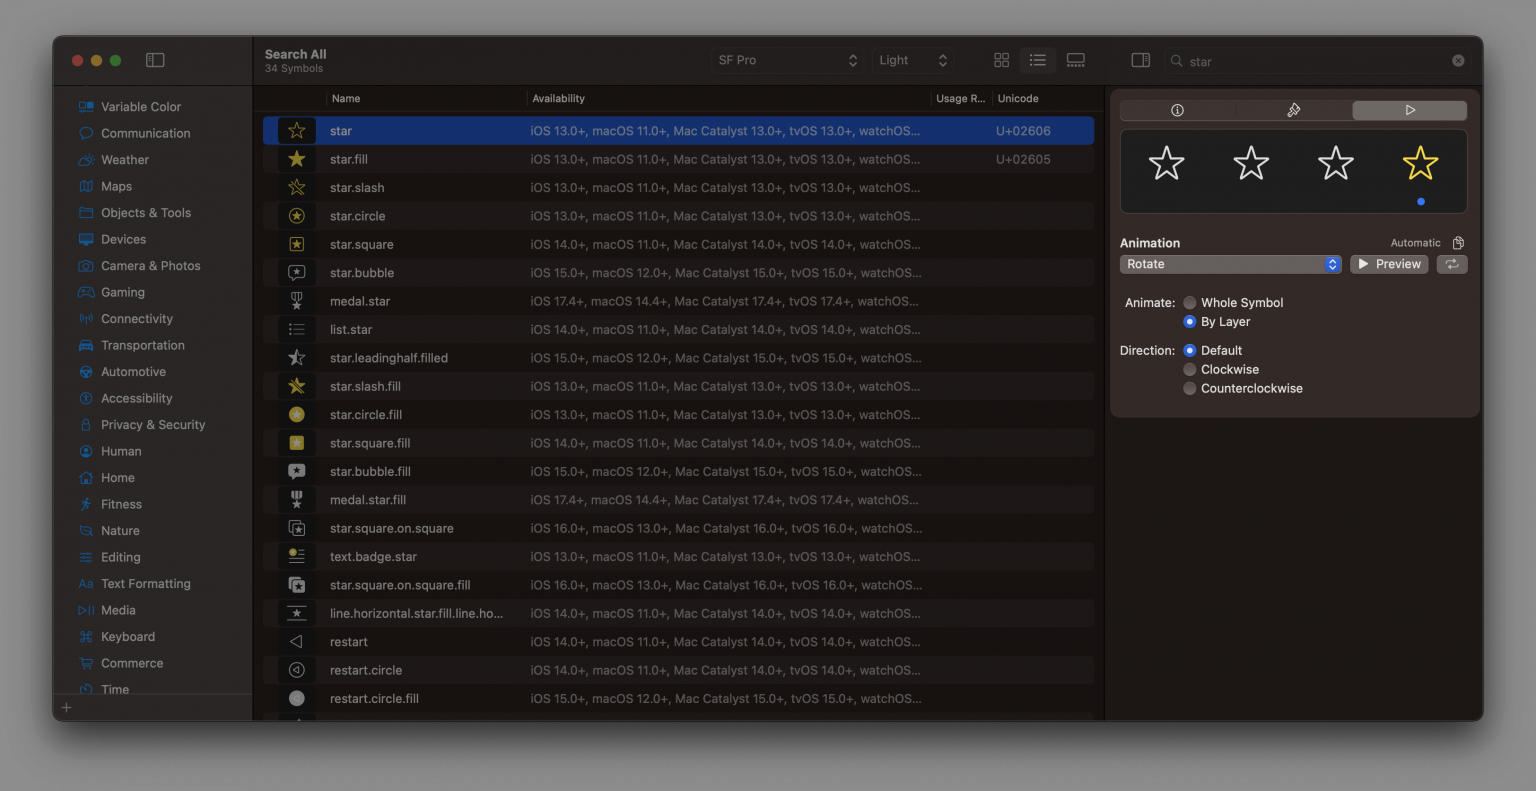1536x791 pixels.
Task: Select the Whole Symbol radio option
Action: 1190,303
